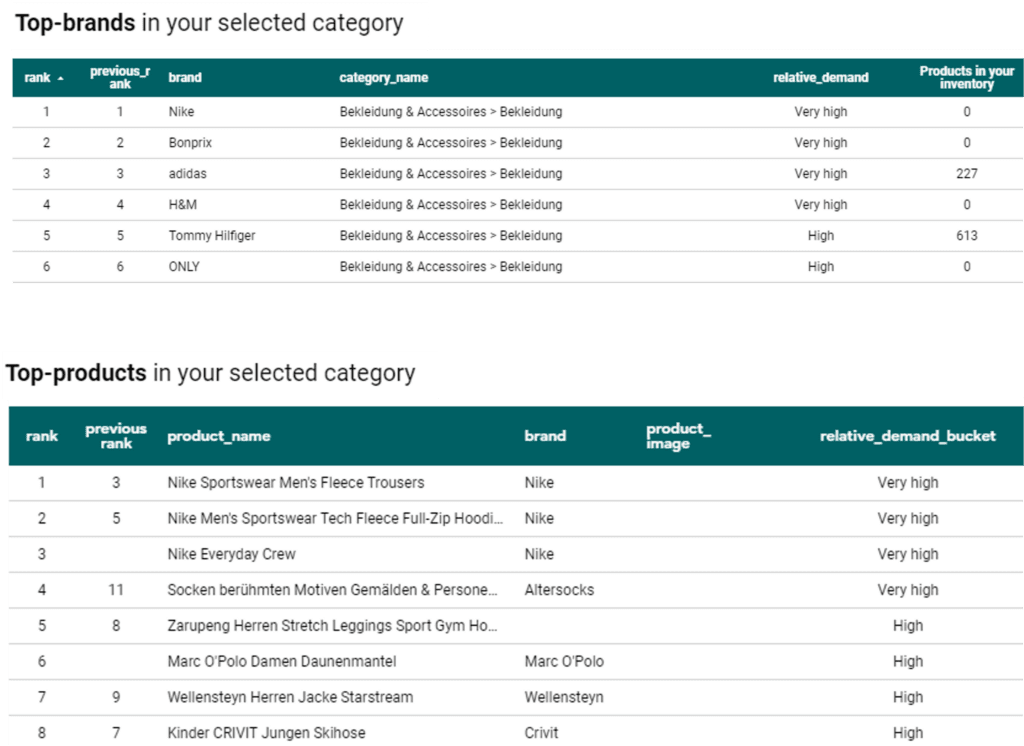Select the Nike row in Top-brands table
The height and width of the screenshot is (746, 1024).
(181, 112)
